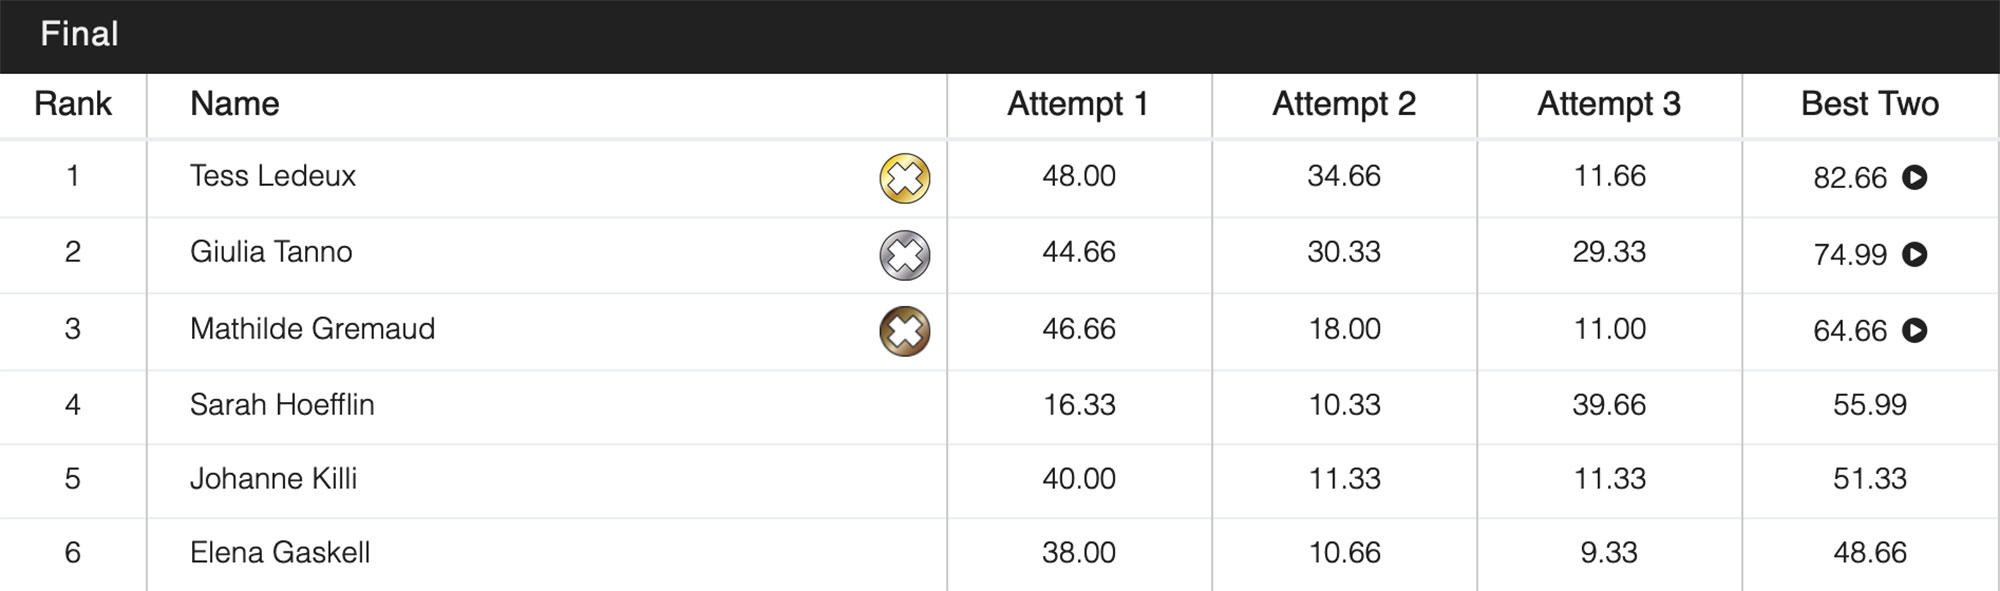Click the Final section header

pos(80,35)
